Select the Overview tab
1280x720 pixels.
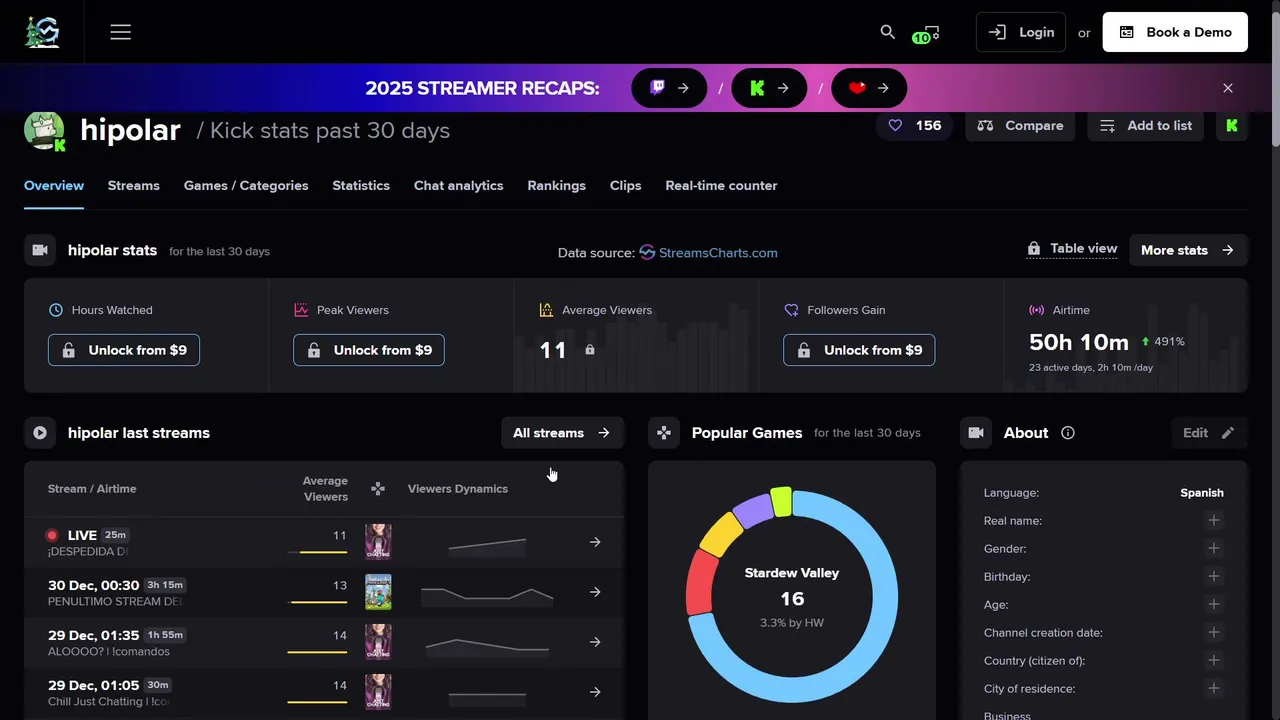pyautogui.click(x=54, y=186)
